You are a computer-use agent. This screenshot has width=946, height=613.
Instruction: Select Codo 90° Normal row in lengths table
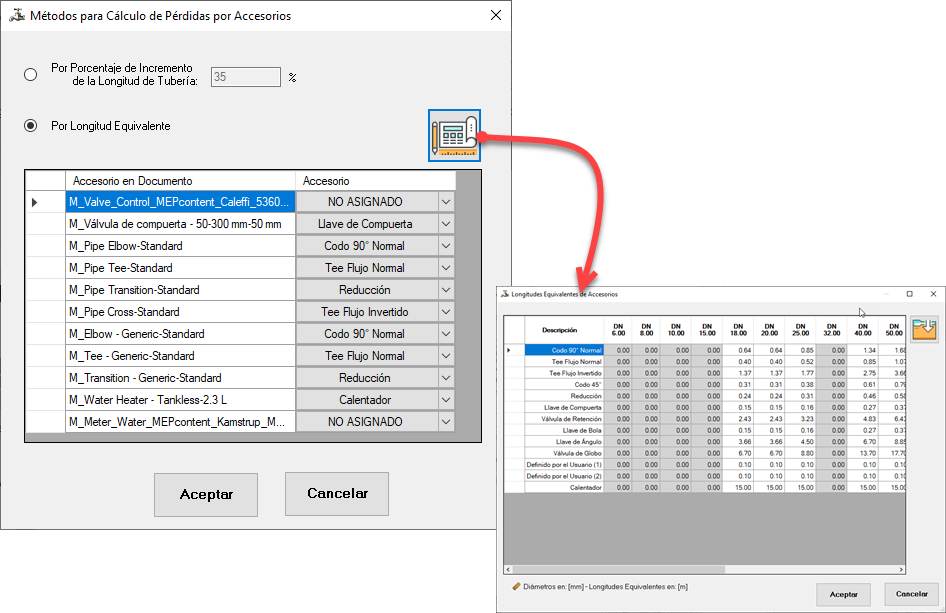pos(564,351)
